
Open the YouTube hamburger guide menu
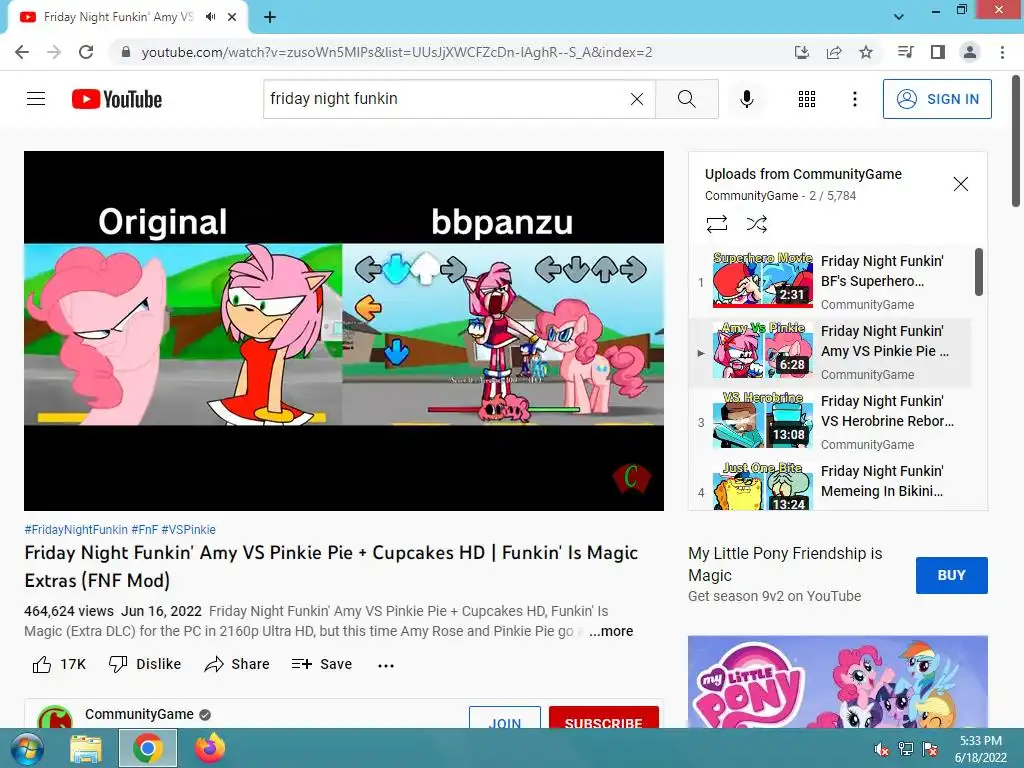tap(36, 99)
